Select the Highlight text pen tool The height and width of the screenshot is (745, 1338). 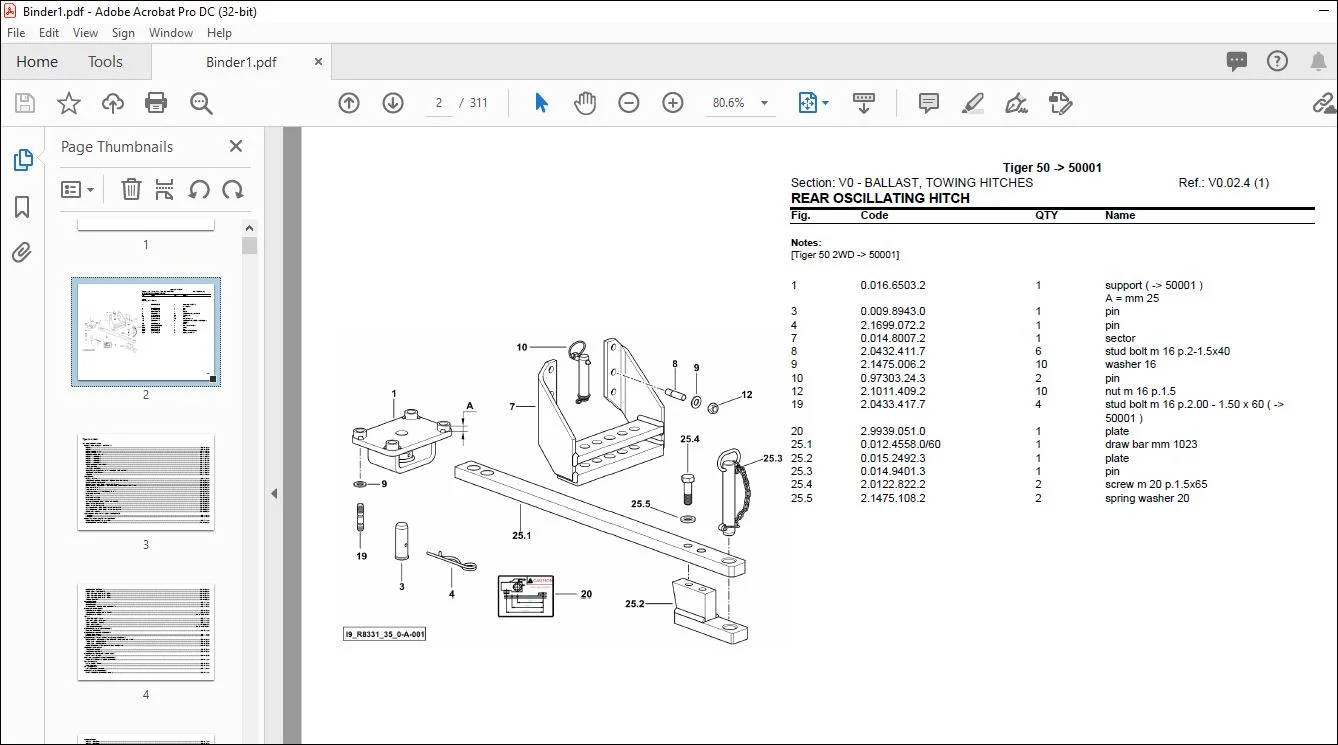coord(973,103)
